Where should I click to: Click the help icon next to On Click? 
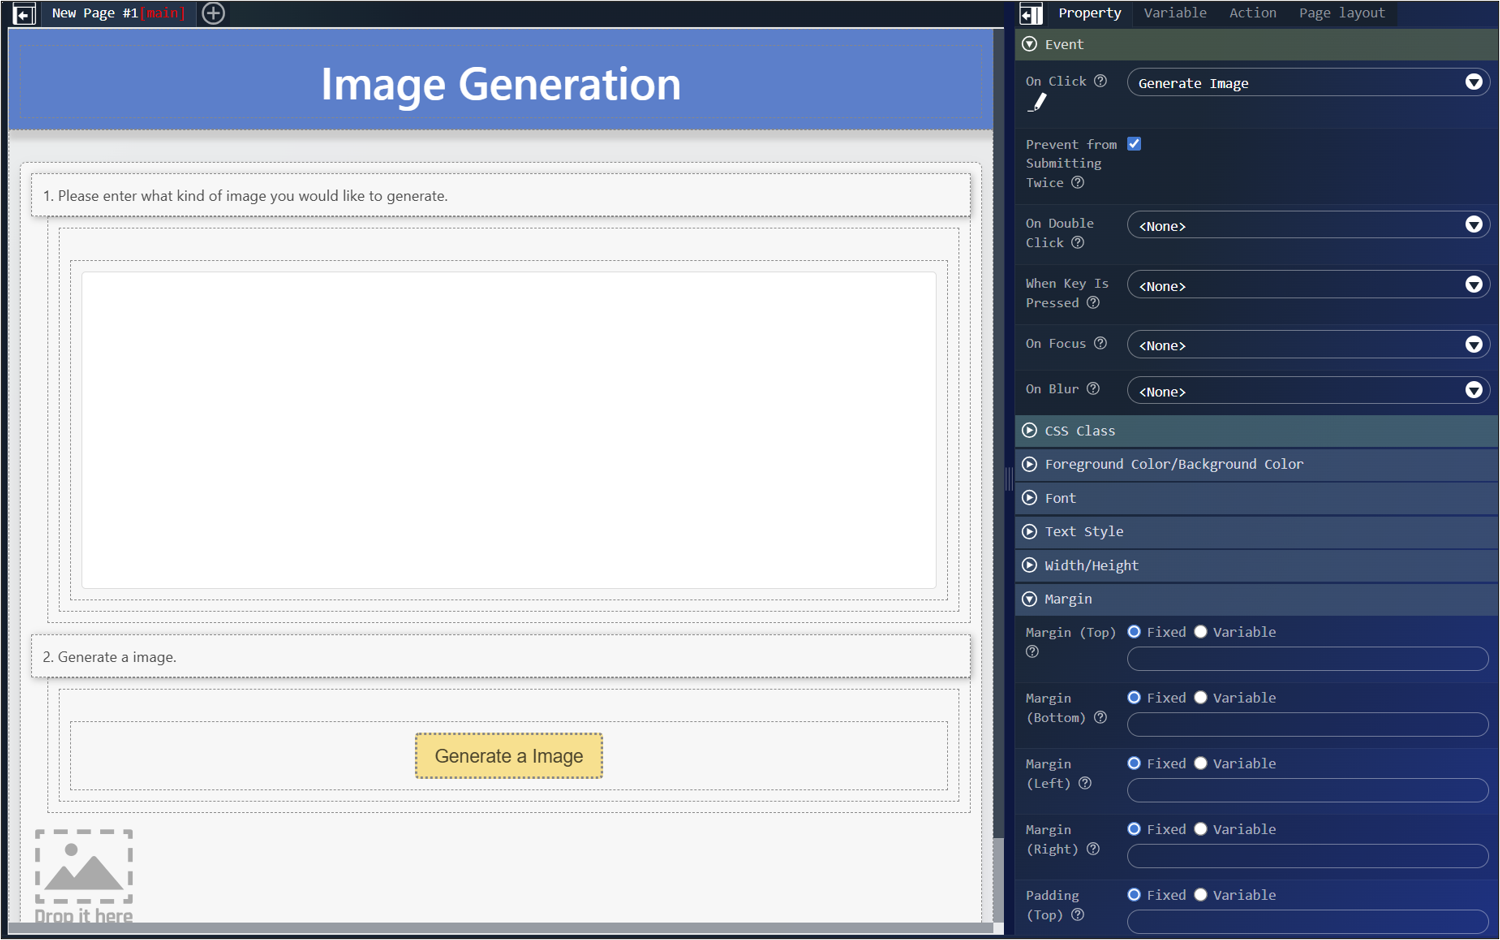click(1100, 81)
